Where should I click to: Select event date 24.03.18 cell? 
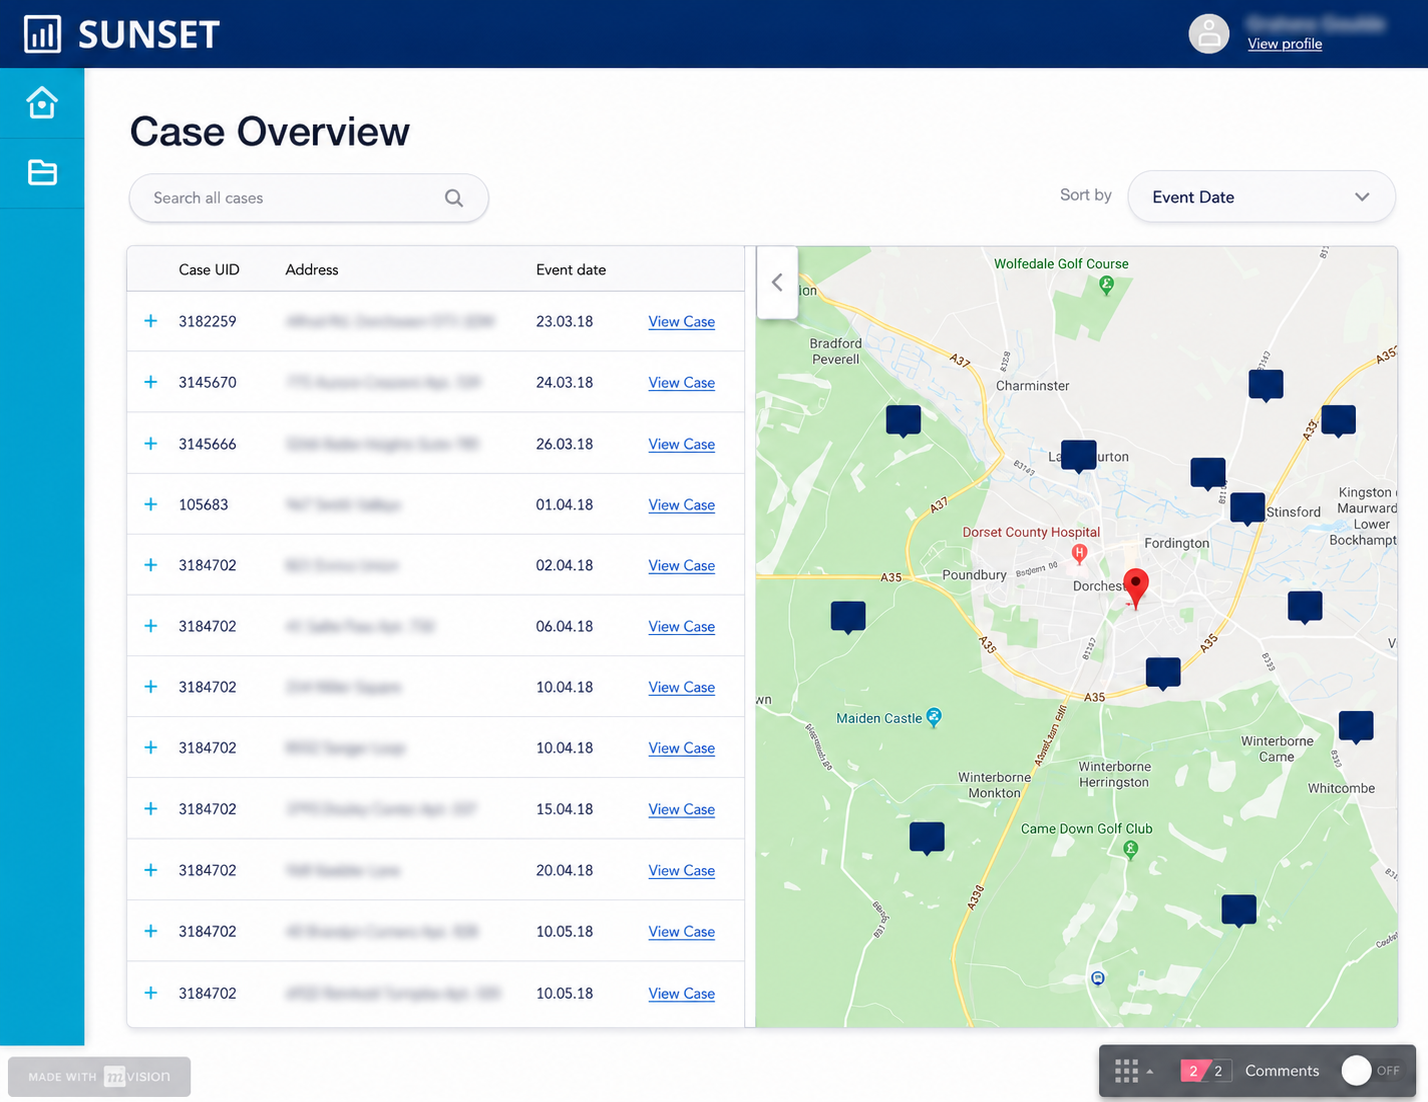click(x=564, y=382)
